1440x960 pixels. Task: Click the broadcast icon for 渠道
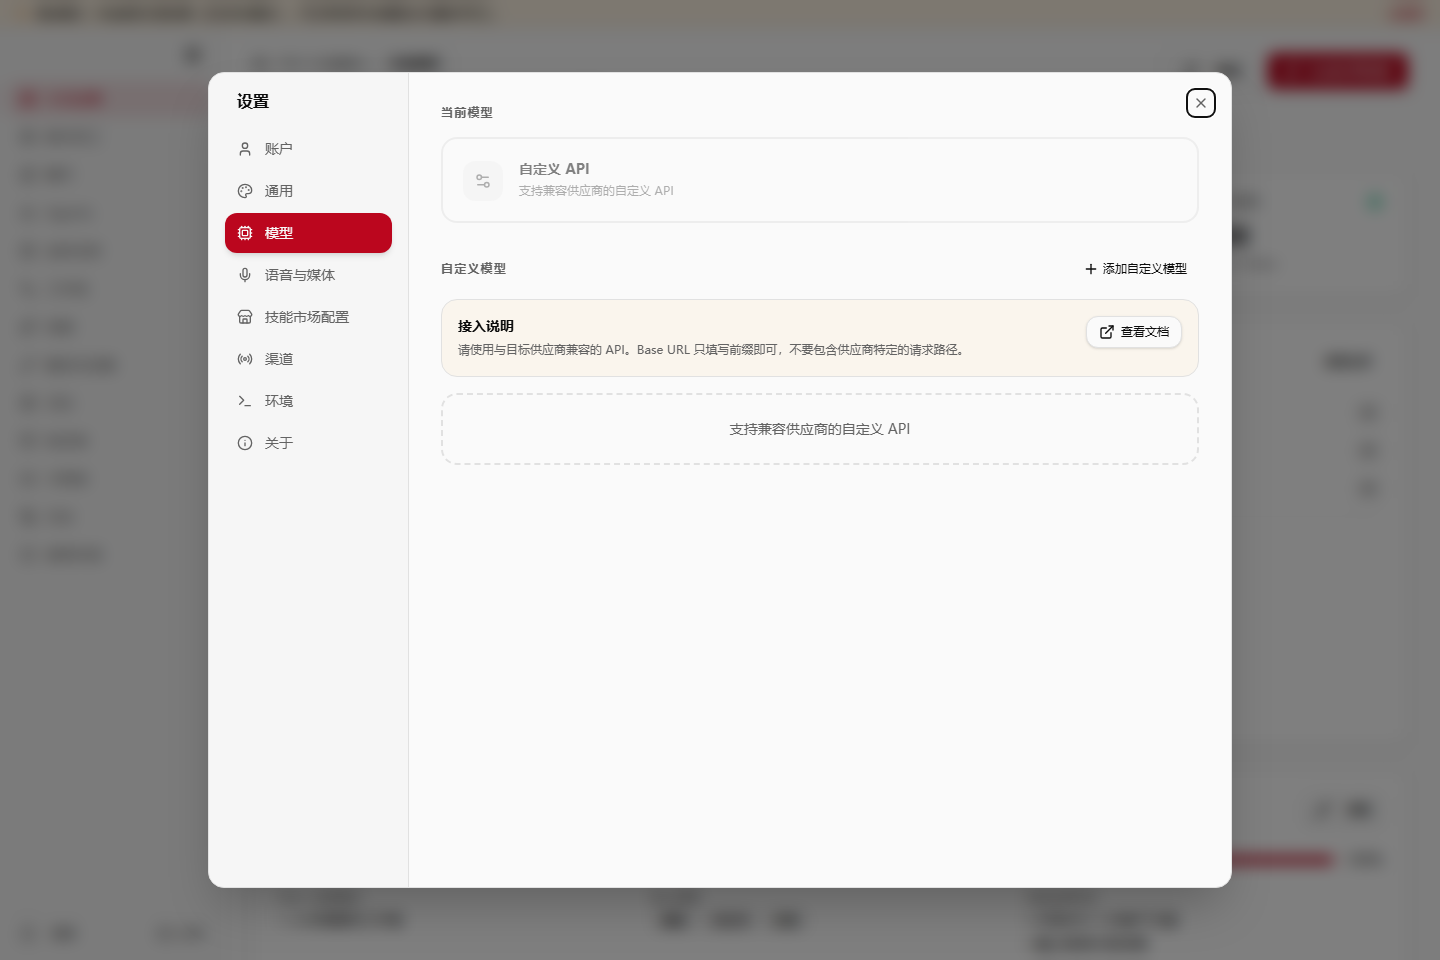(245, 359)
